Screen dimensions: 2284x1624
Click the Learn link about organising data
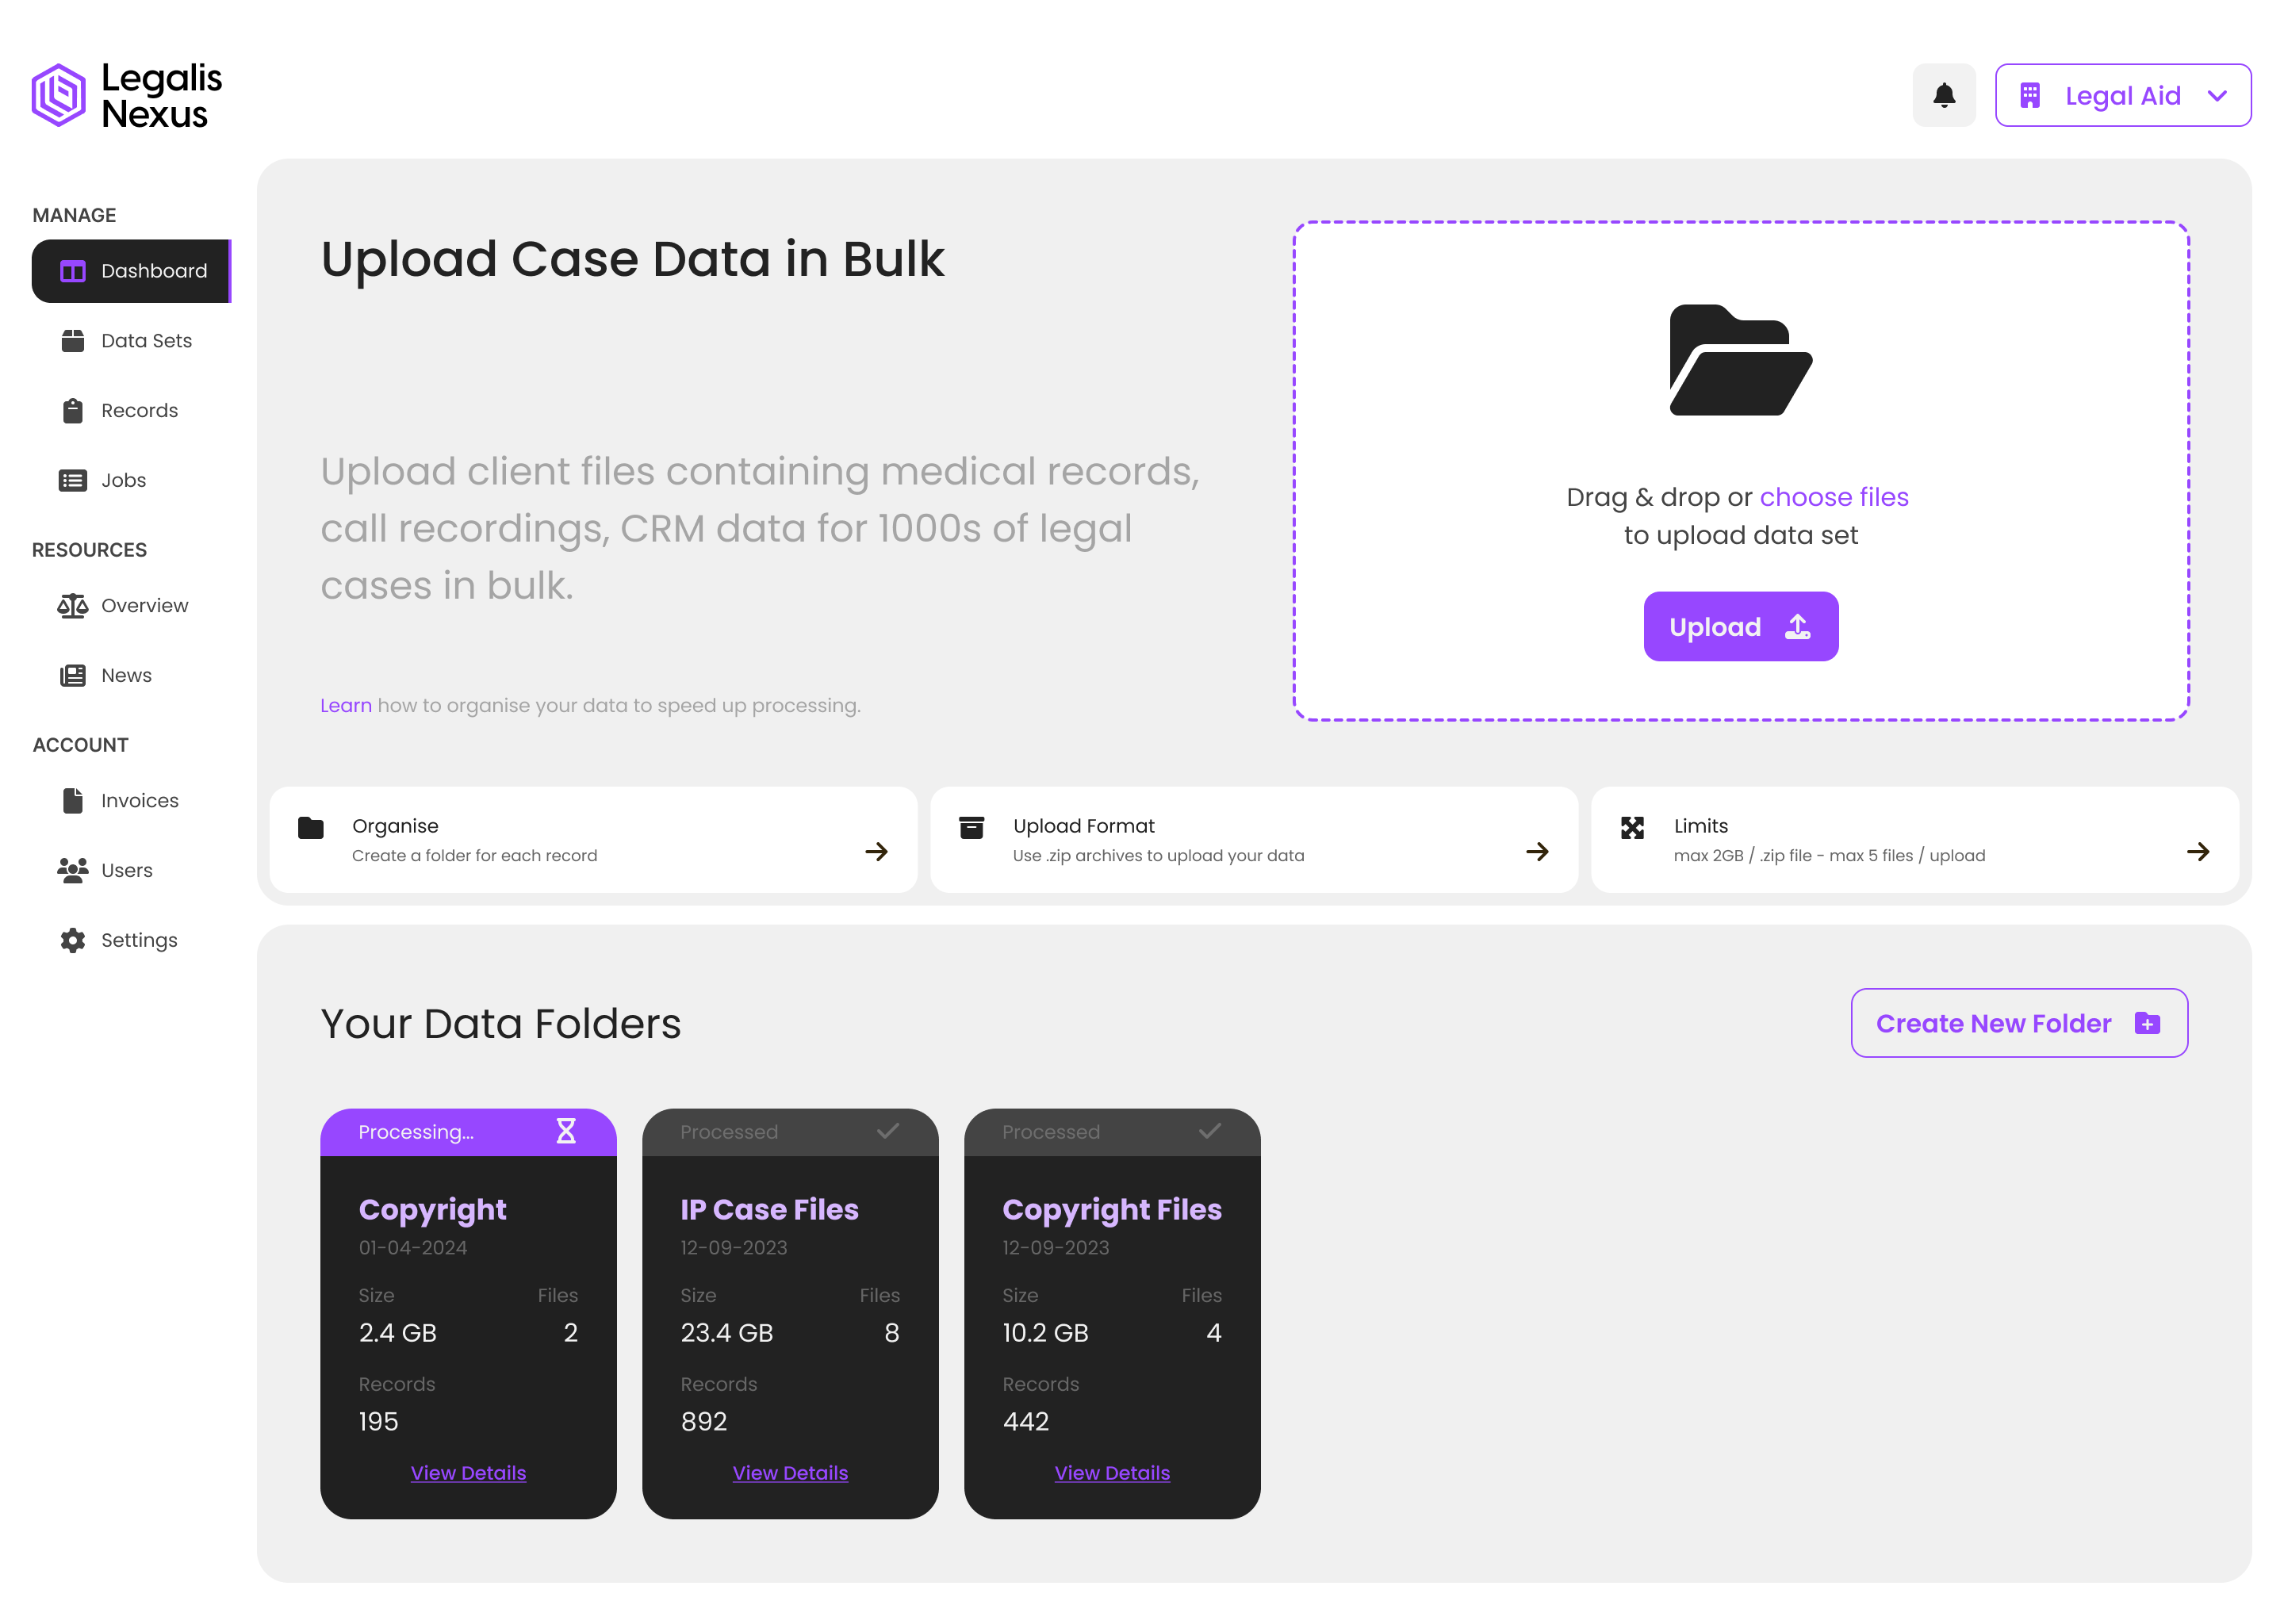pos(345,705)
